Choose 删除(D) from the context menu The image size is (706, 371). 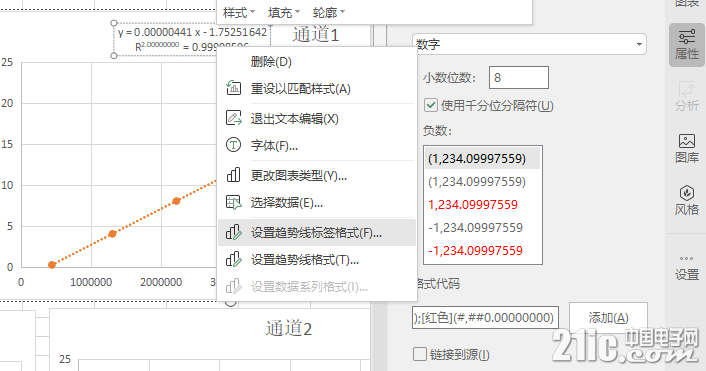click(x=317, y=62)
